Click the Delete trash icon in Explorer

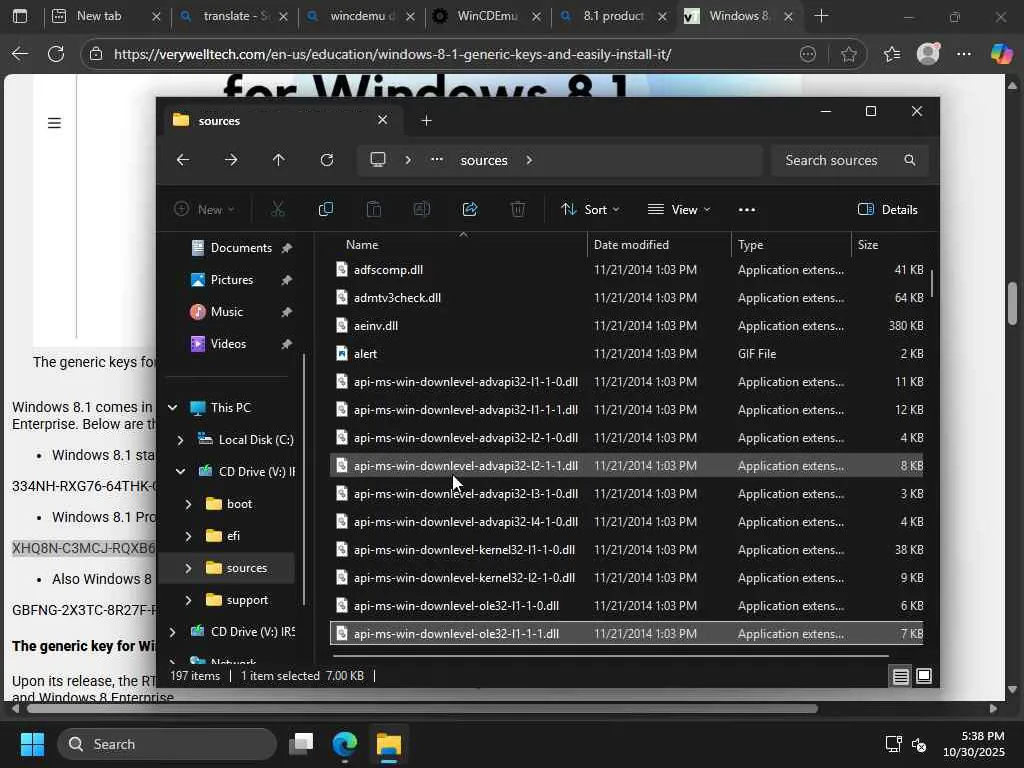point(517,209)
